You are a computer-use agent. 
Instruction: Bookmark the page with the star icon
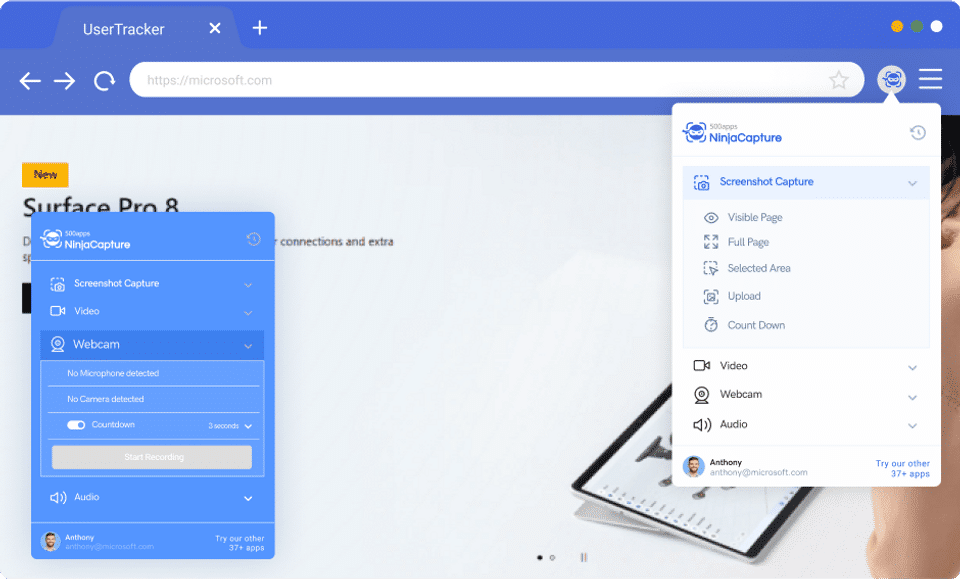coord(838,80)
